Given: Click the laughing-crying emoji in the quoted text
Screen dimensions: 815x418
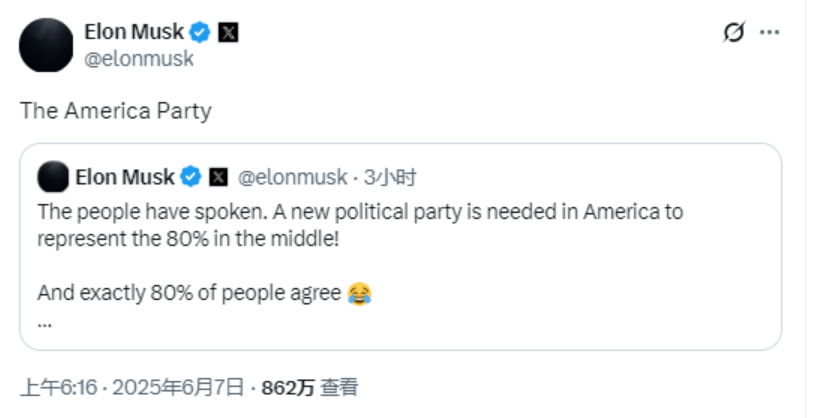Looking at the screenshot, I should pyautogui.click(x=359, y=294).
